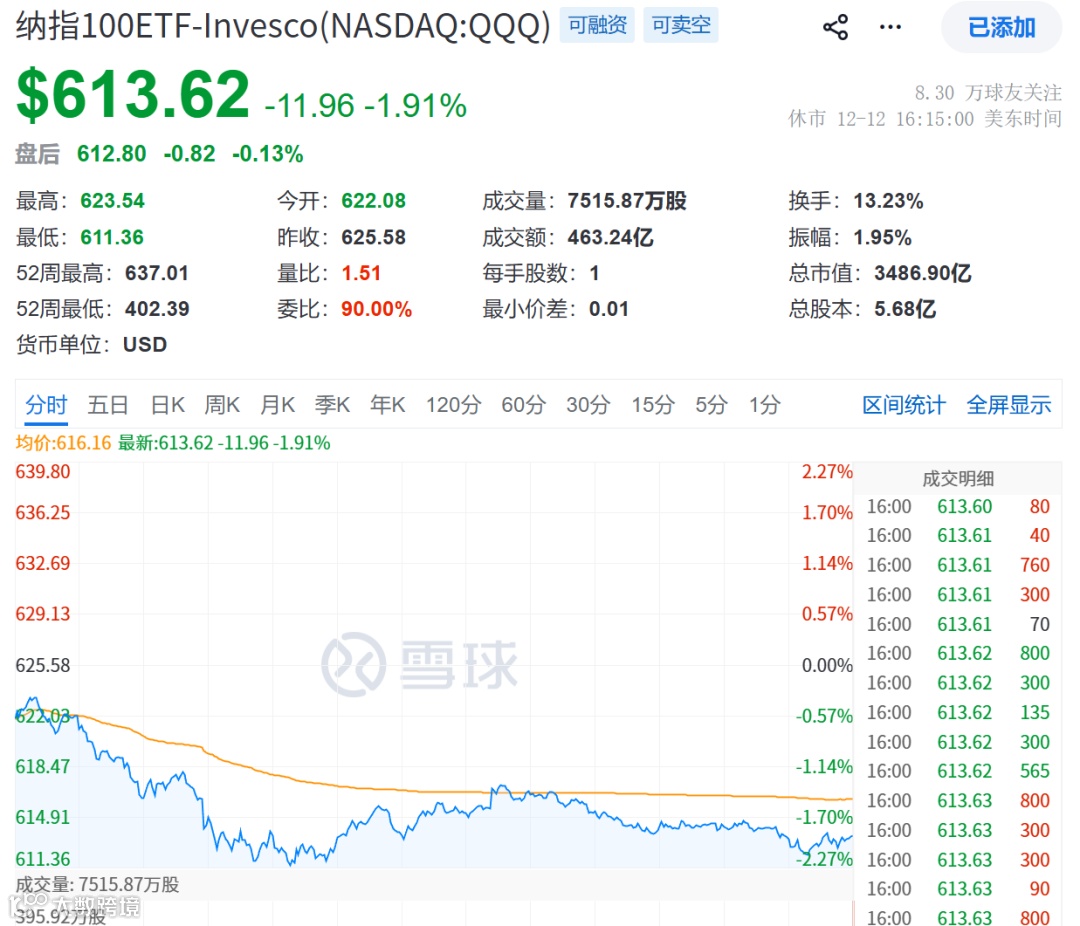The height and width of the screenshot is (926, 1080).
Task: Switch to the 30分 chart tab
Action: [x=588, y=405]
